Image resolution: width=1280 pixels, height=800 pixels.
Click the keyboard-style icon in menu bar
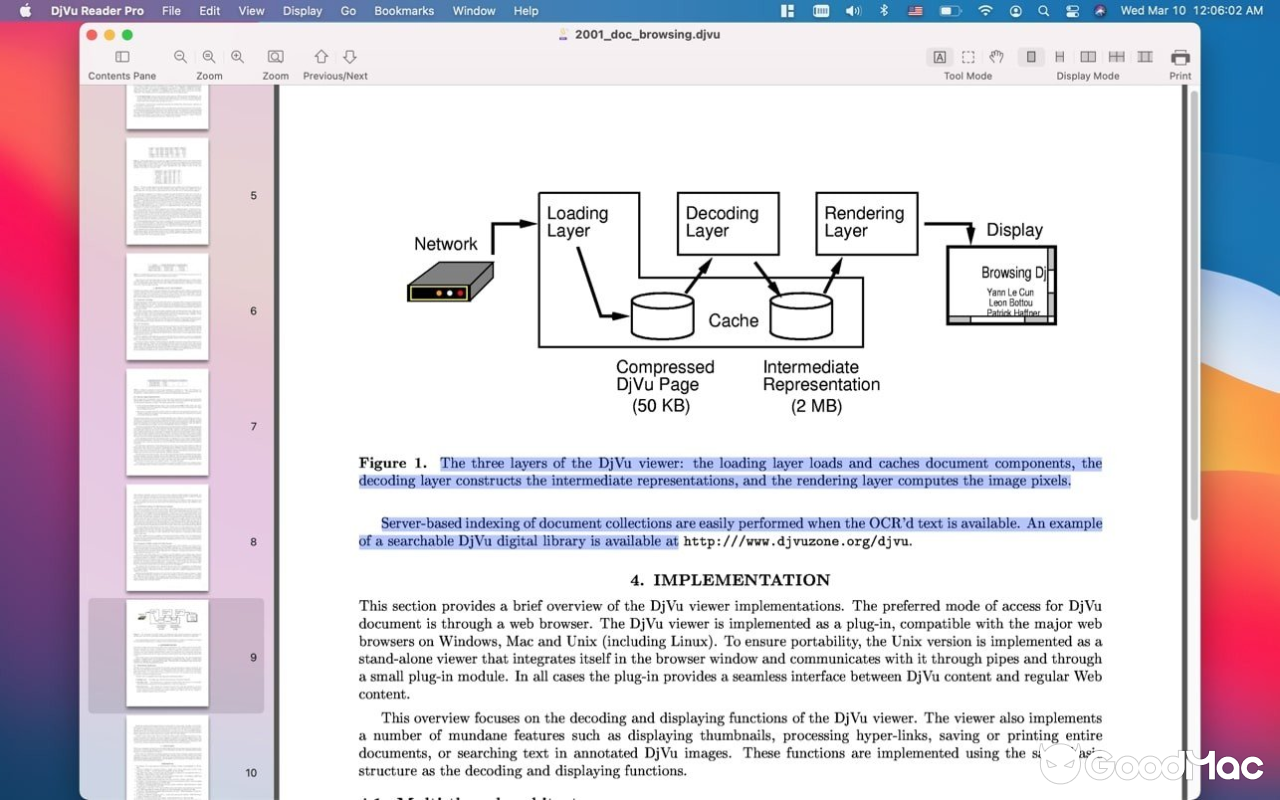[x=821, y=11]
